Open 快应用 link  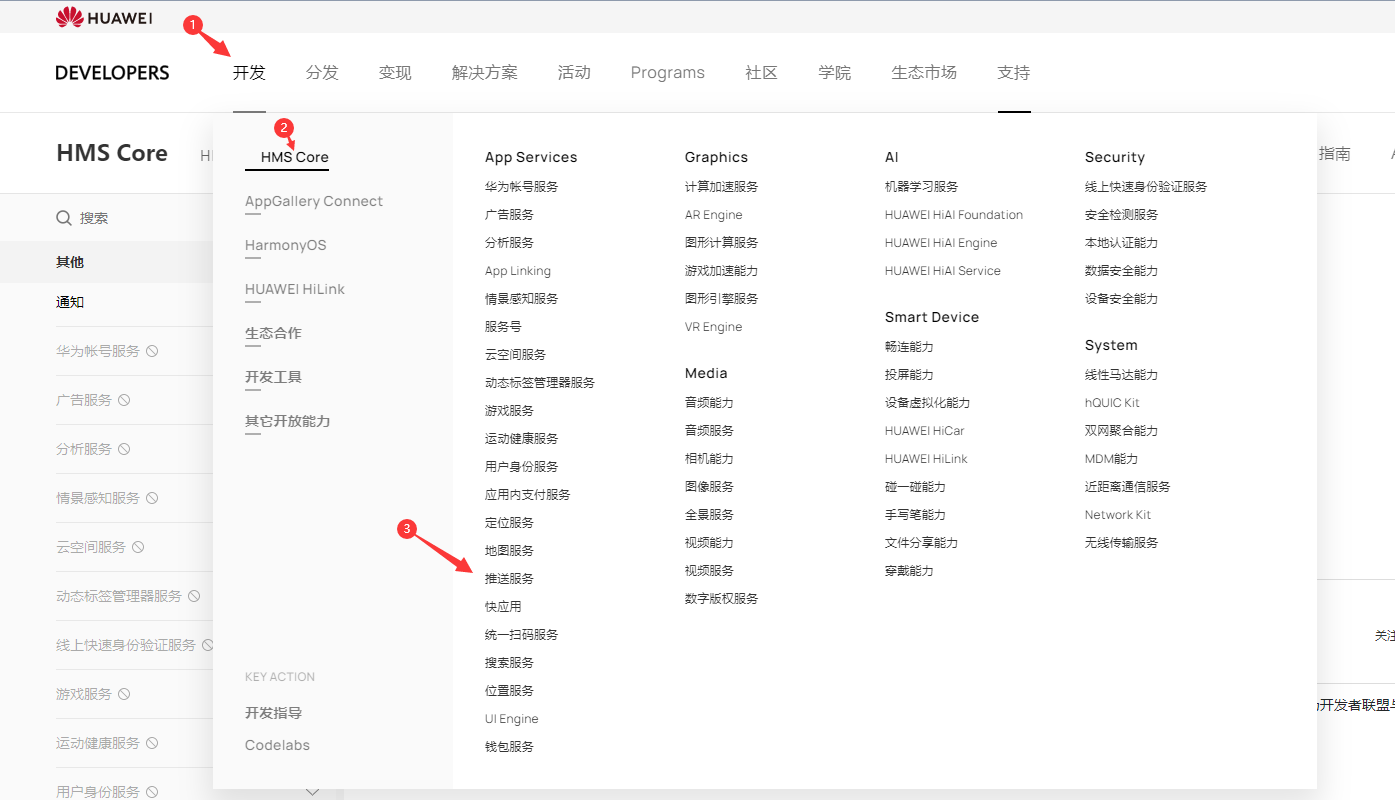[503, 607]
